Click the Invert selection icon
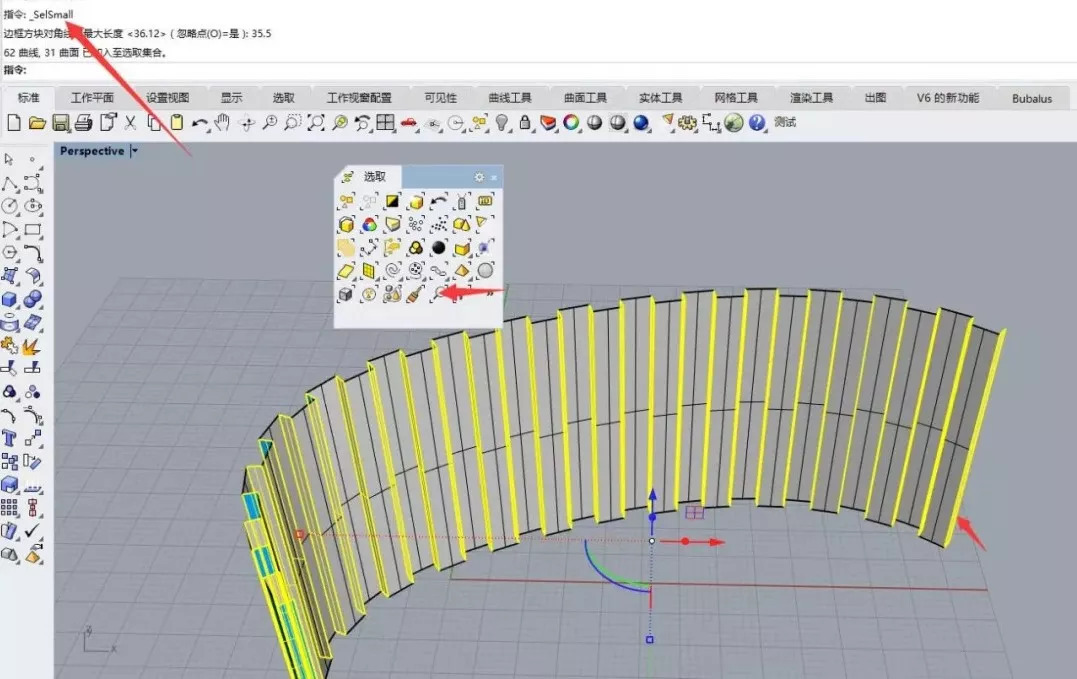Screen dimensions: 1077x679 point(393,202)
